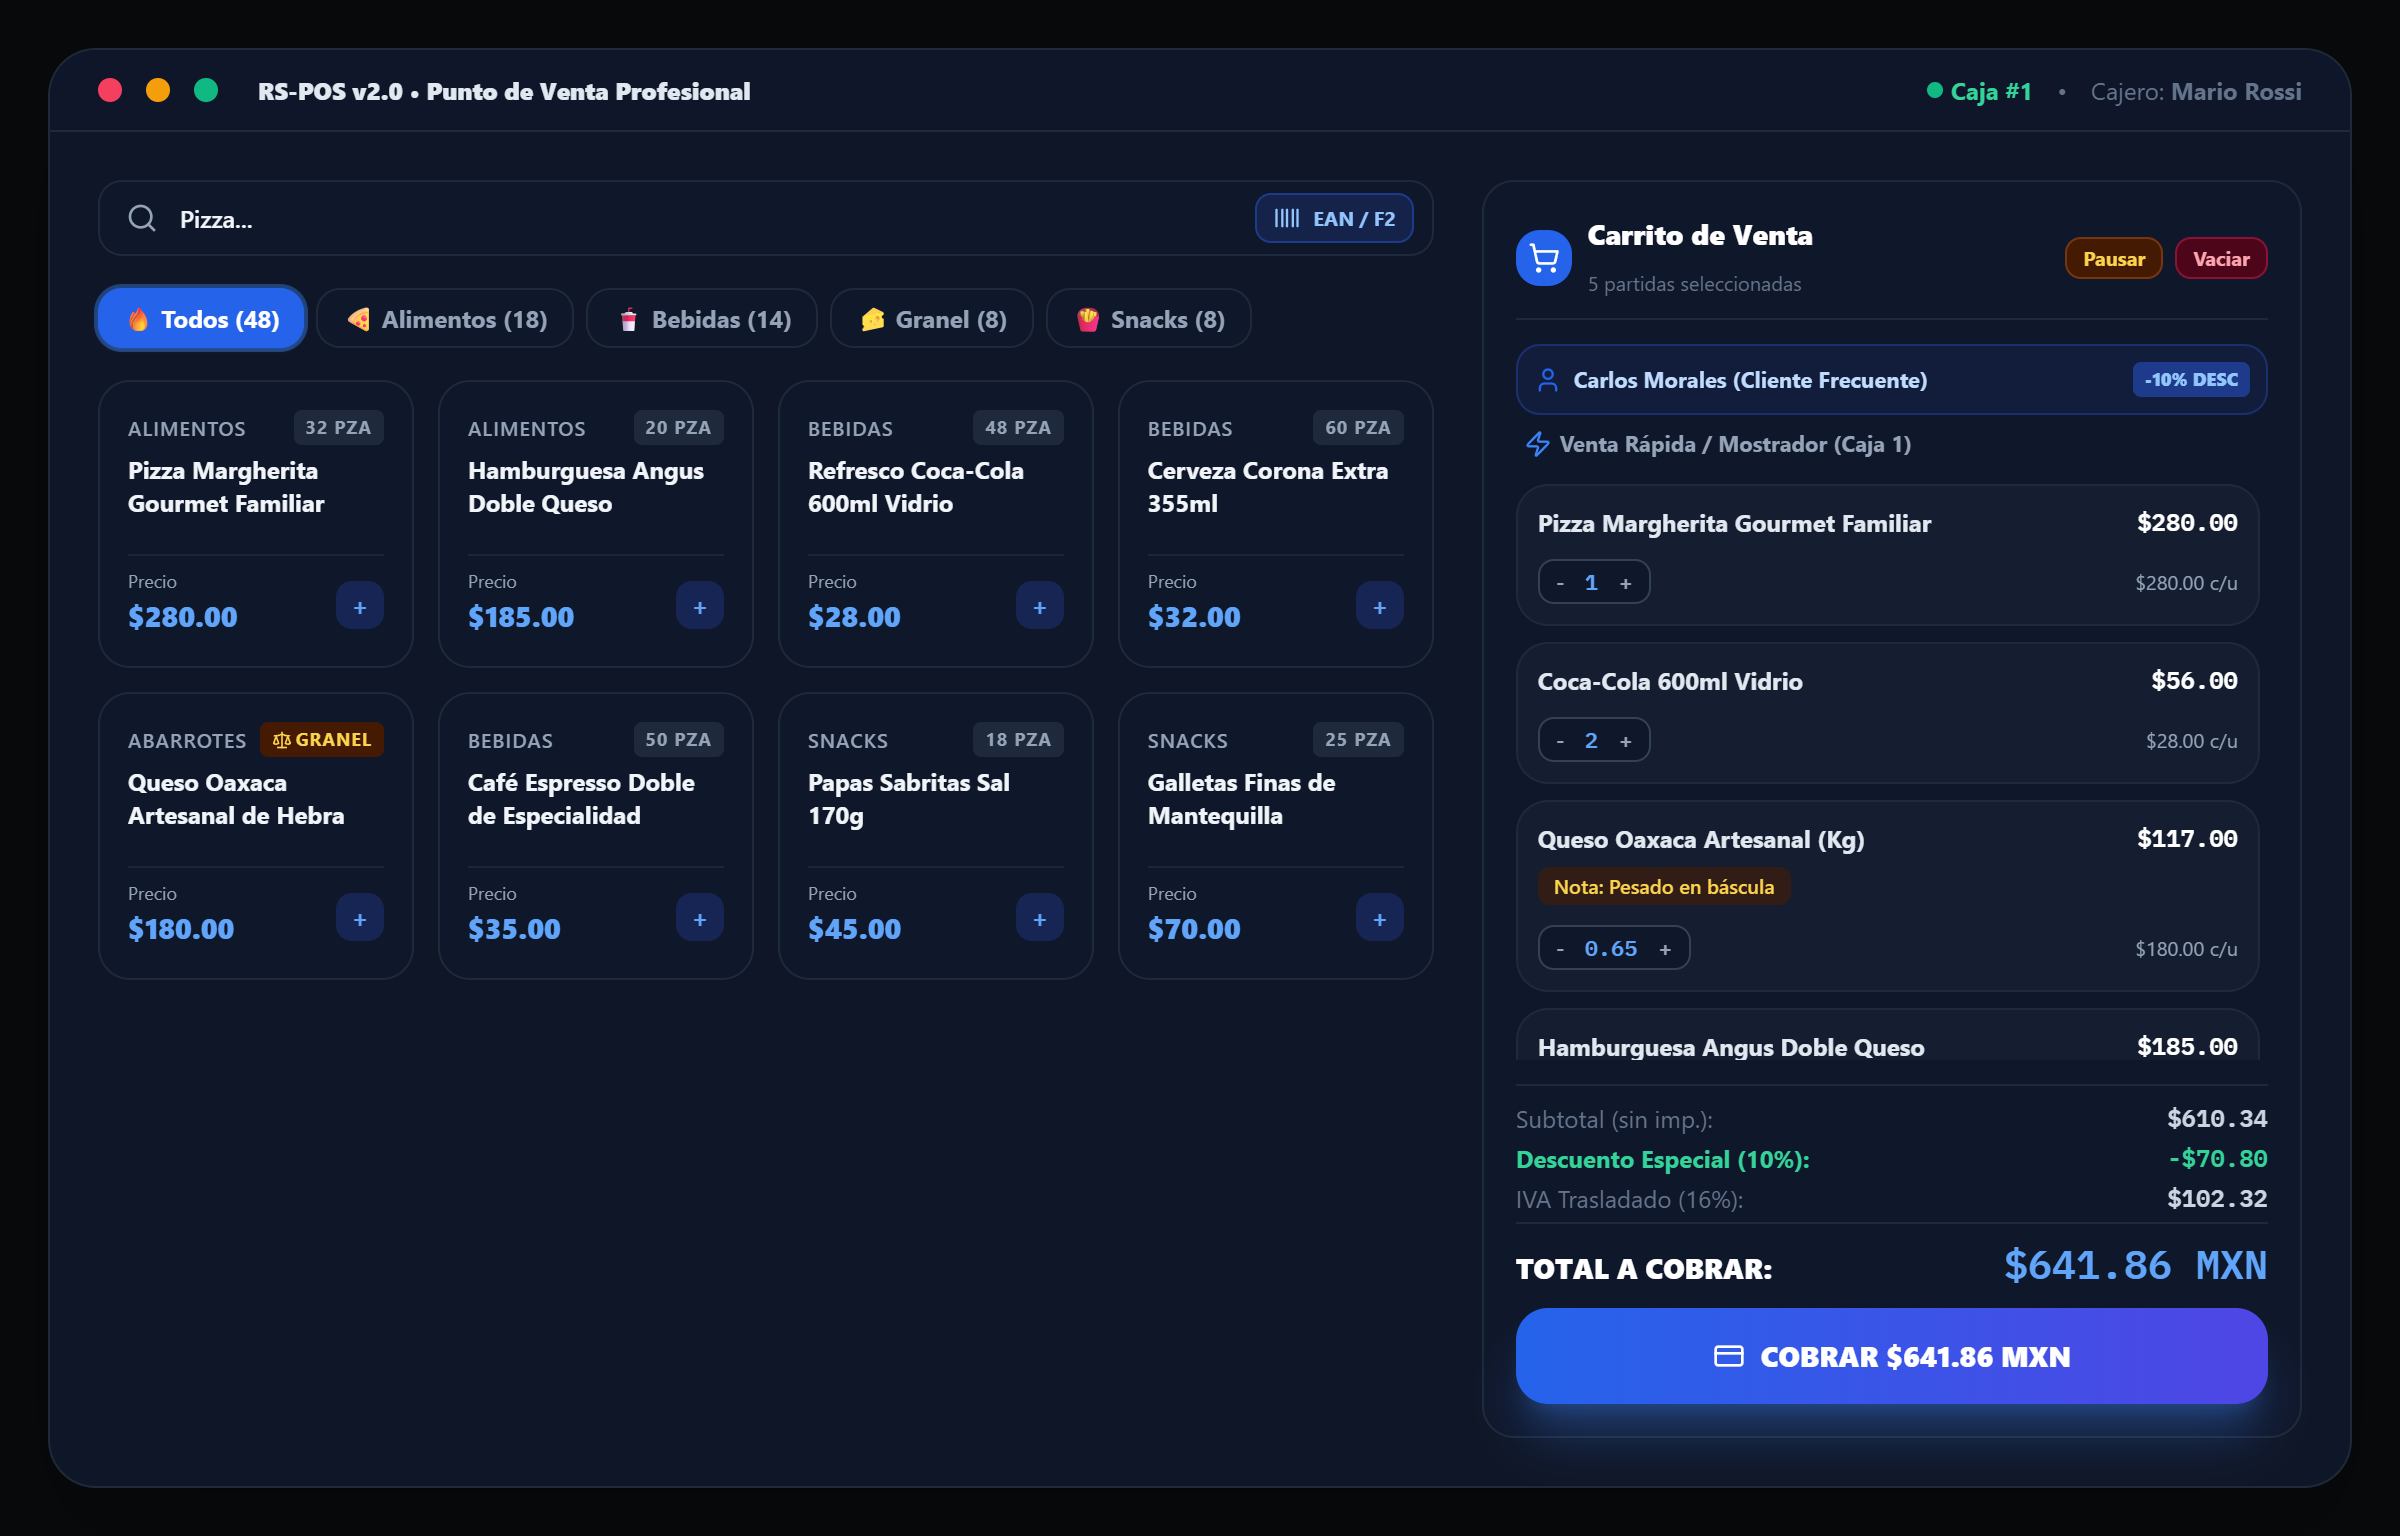Click the Caja #1 status indicator
2400x1536 pixels.
click(x=1979, y=92)
